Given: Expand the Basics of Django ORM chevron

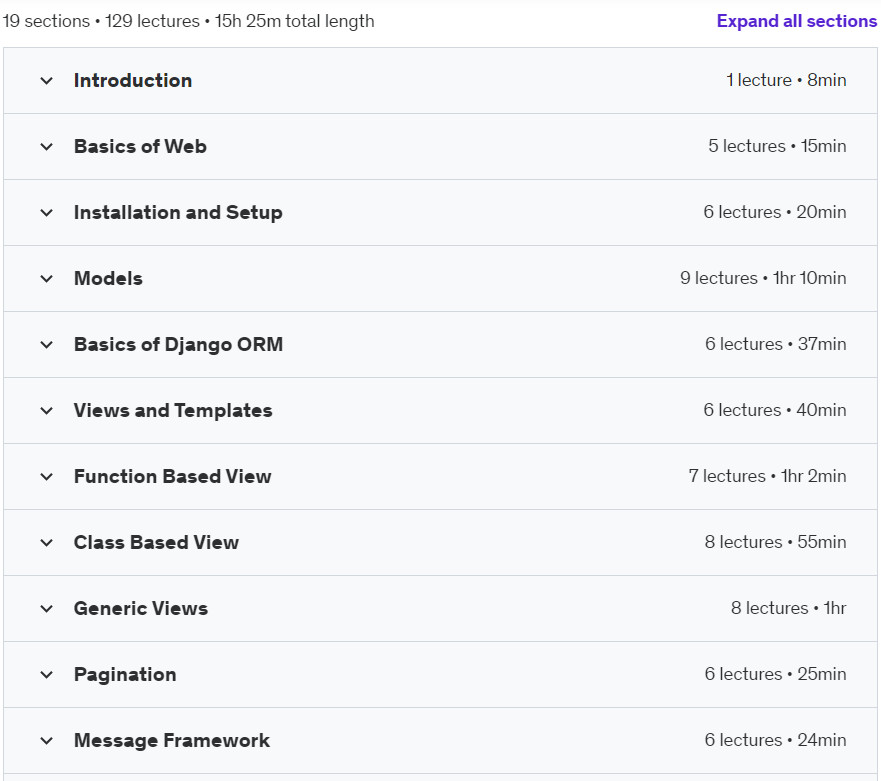Looking at the screenshot, I should pyautogui.click(x=47, y=344).
